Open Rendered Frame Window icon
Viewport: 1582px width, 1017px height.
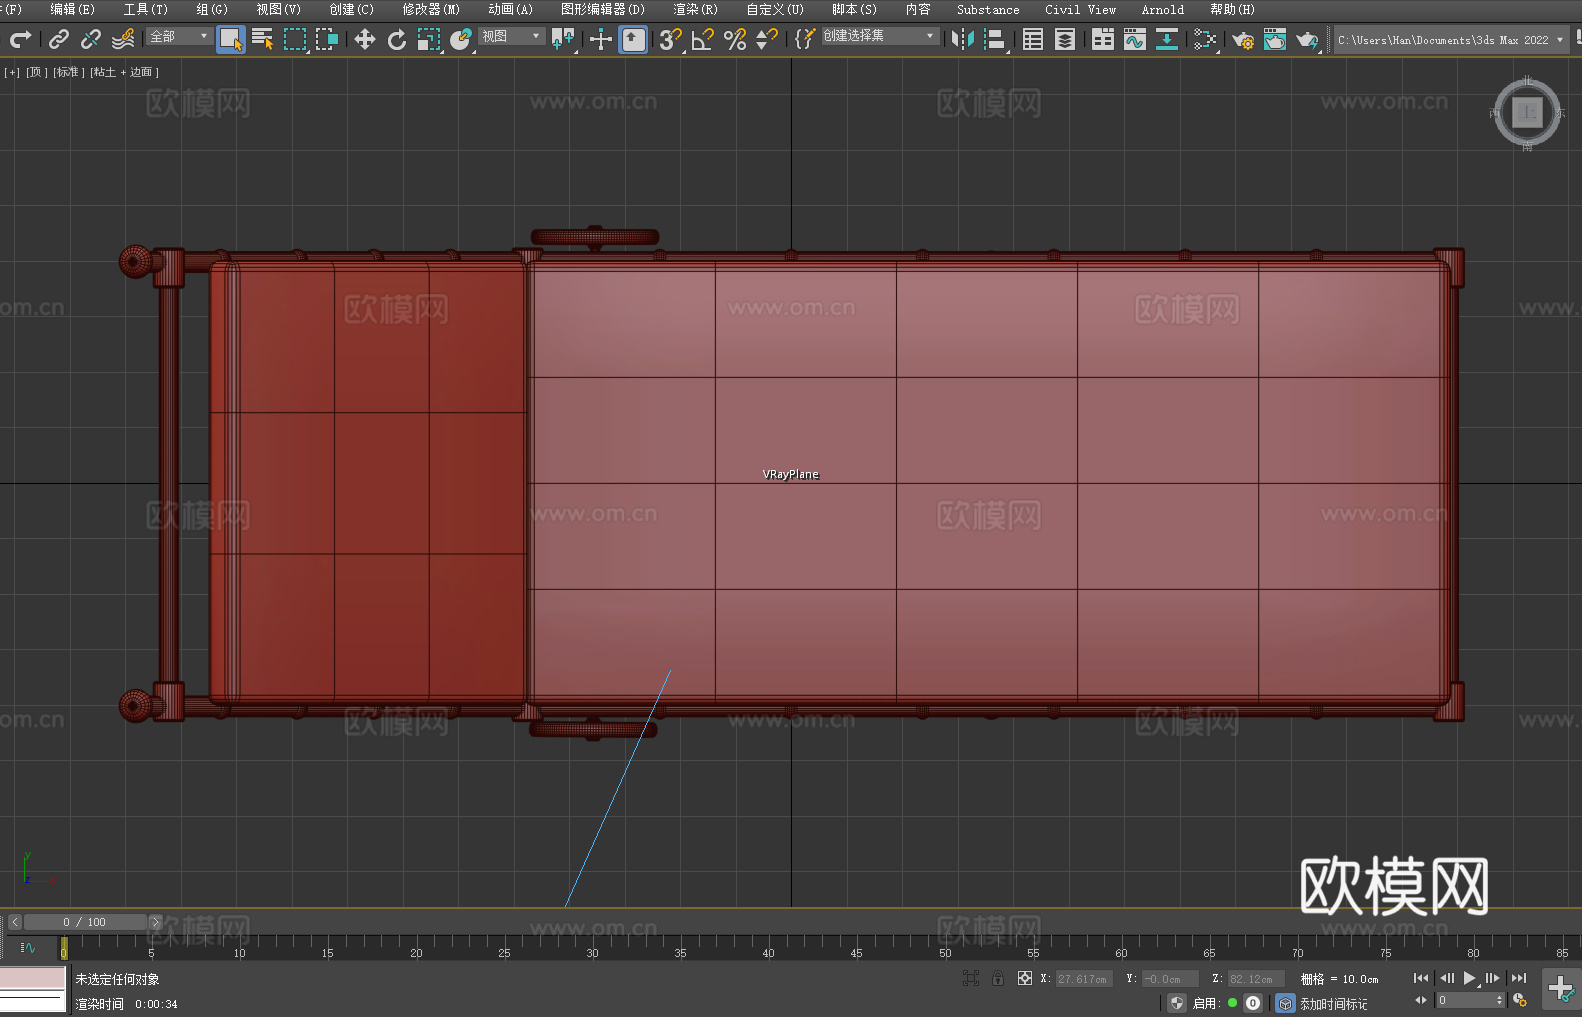[x=1275, y=39]
